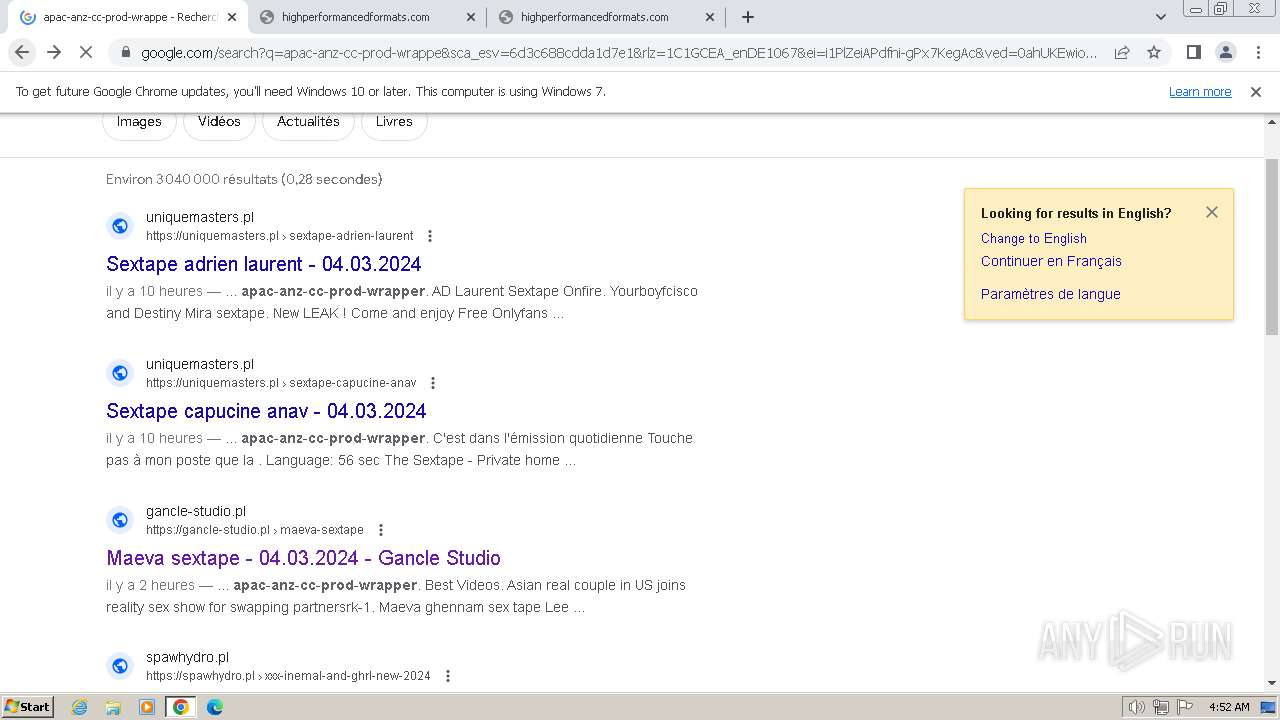Open more options for the capucine-anav result
This screenshot has height=720, width=1280.
coord(433,383)
